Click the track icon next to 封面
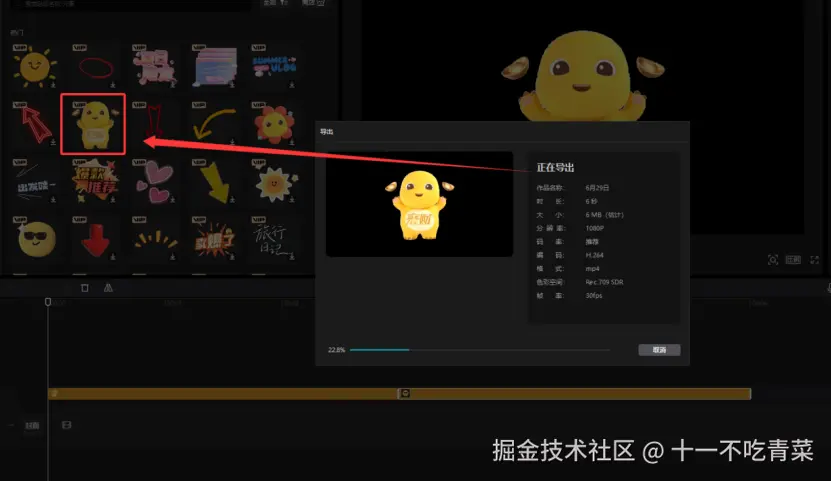The height and width of the screenshot is (481, 831). coord(66,425)
